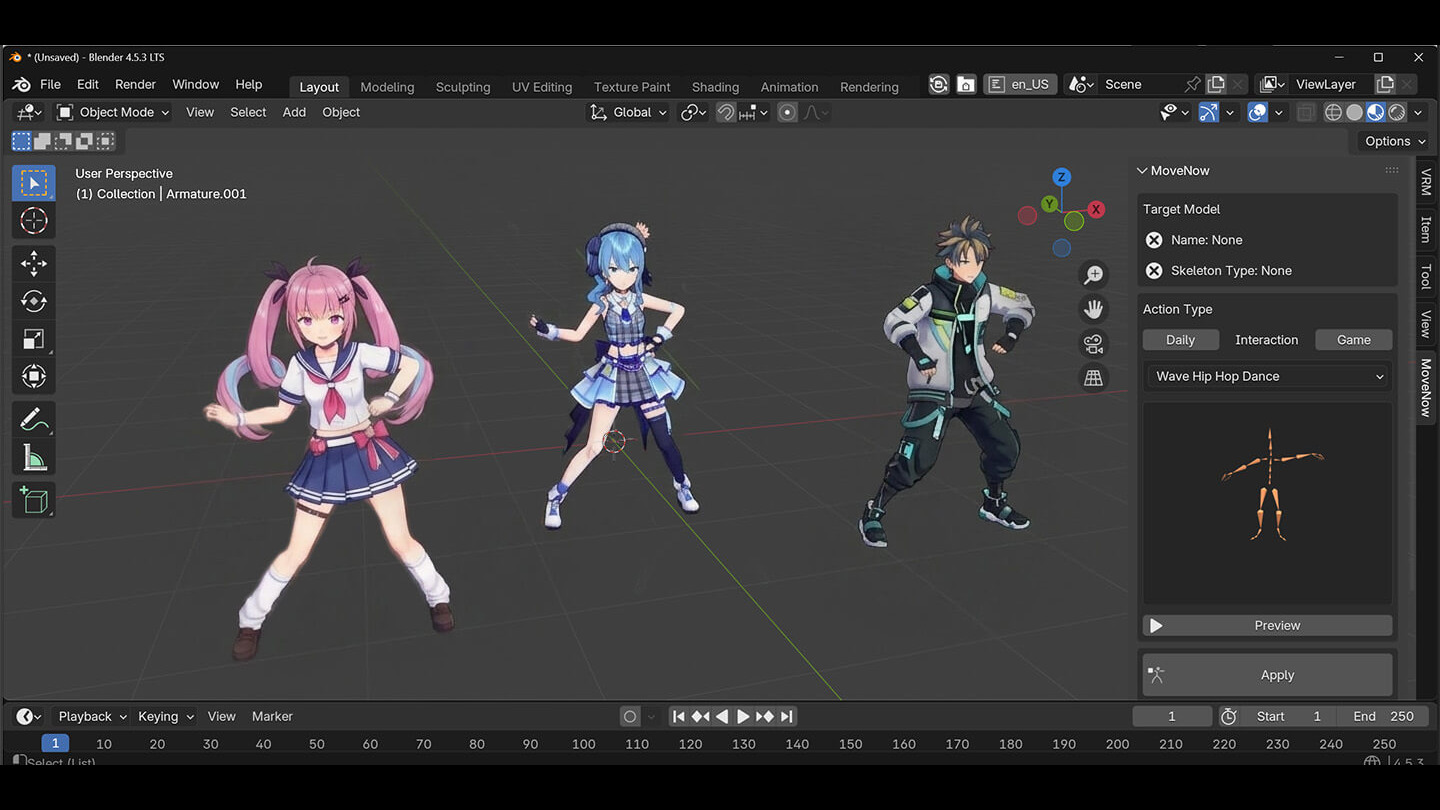Click the sync/reload icon left of en_US
The height and width of the screenshot is (810, 1440).
point(938,84)
